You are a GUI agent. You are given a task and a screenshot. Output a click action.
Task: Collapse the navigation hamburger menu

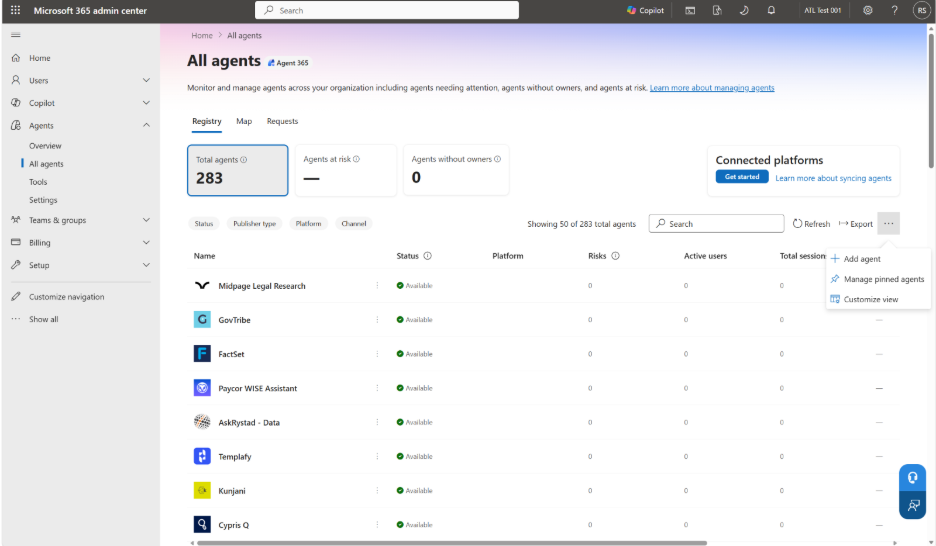[x=16, y=35]
